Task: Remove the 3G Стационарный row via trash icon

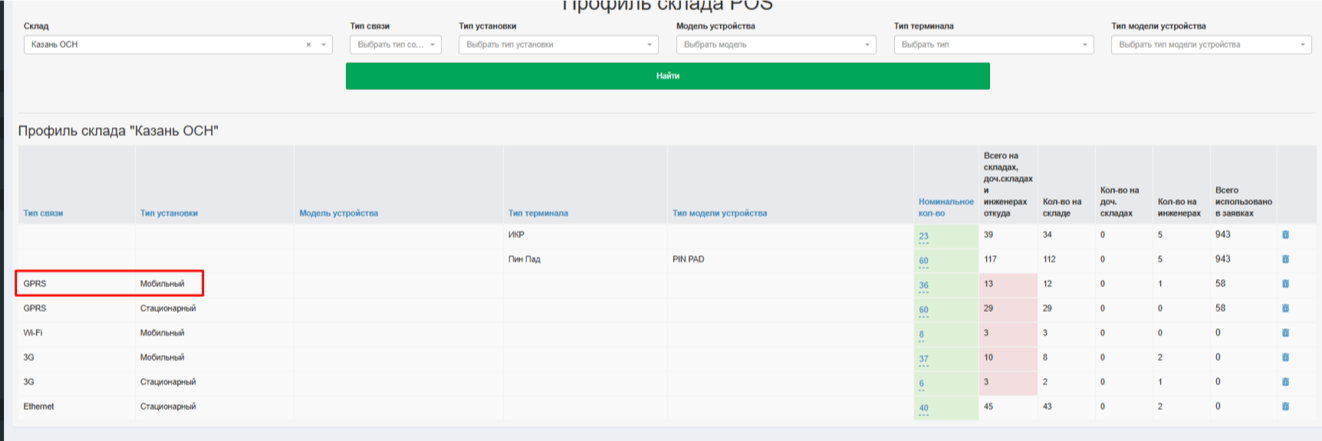Action: tap(1285, 382)
